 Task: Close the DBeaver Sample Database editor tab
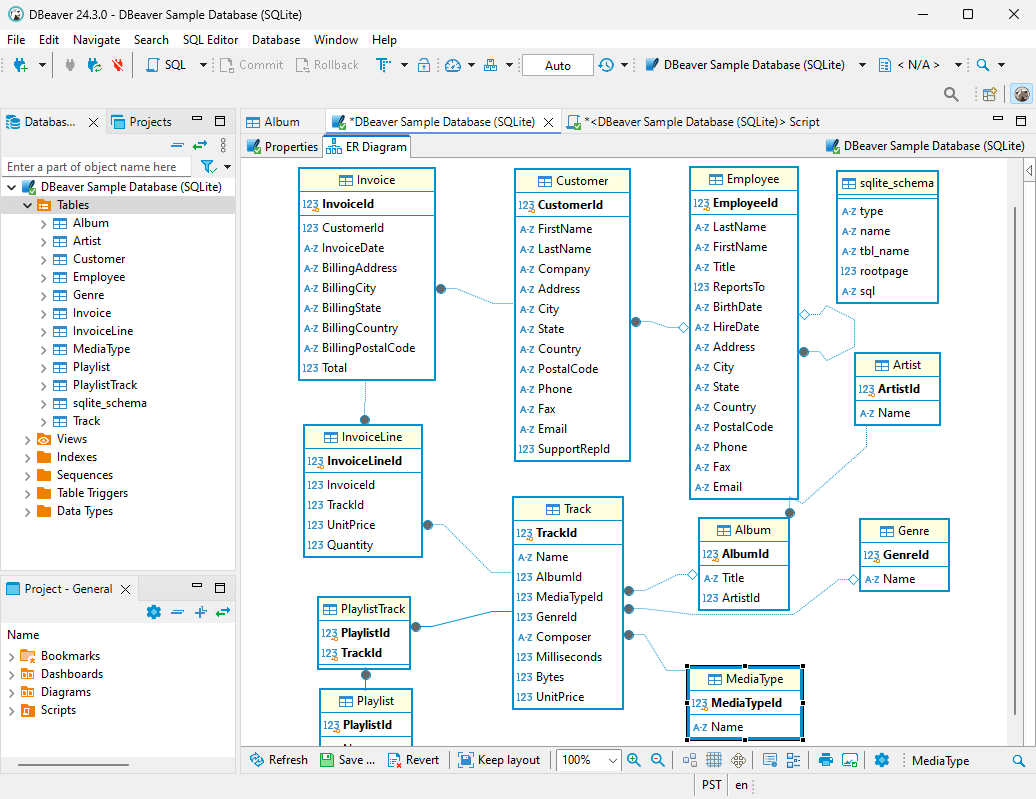(x=548, y=122)
